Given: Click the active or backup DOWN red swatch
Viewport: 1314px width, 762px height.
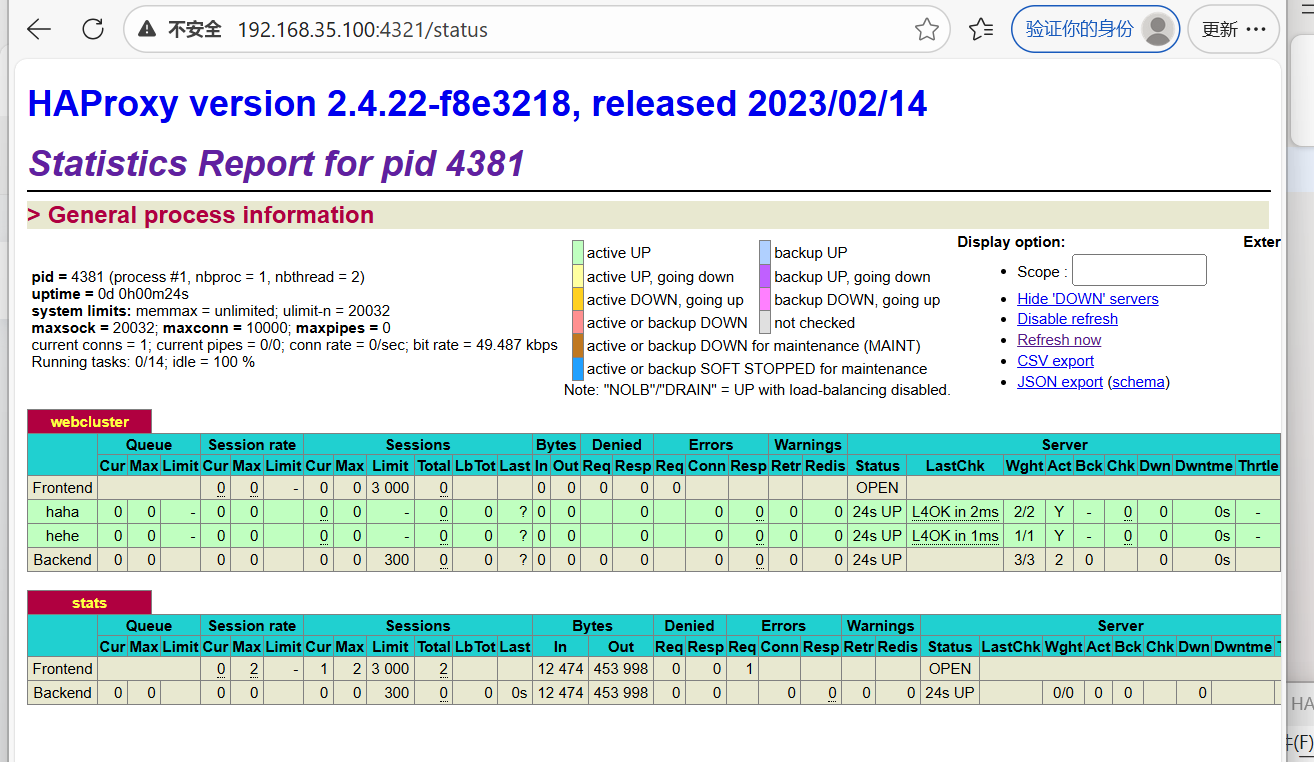Looking at the screenshot, I should tap(577, 322).
